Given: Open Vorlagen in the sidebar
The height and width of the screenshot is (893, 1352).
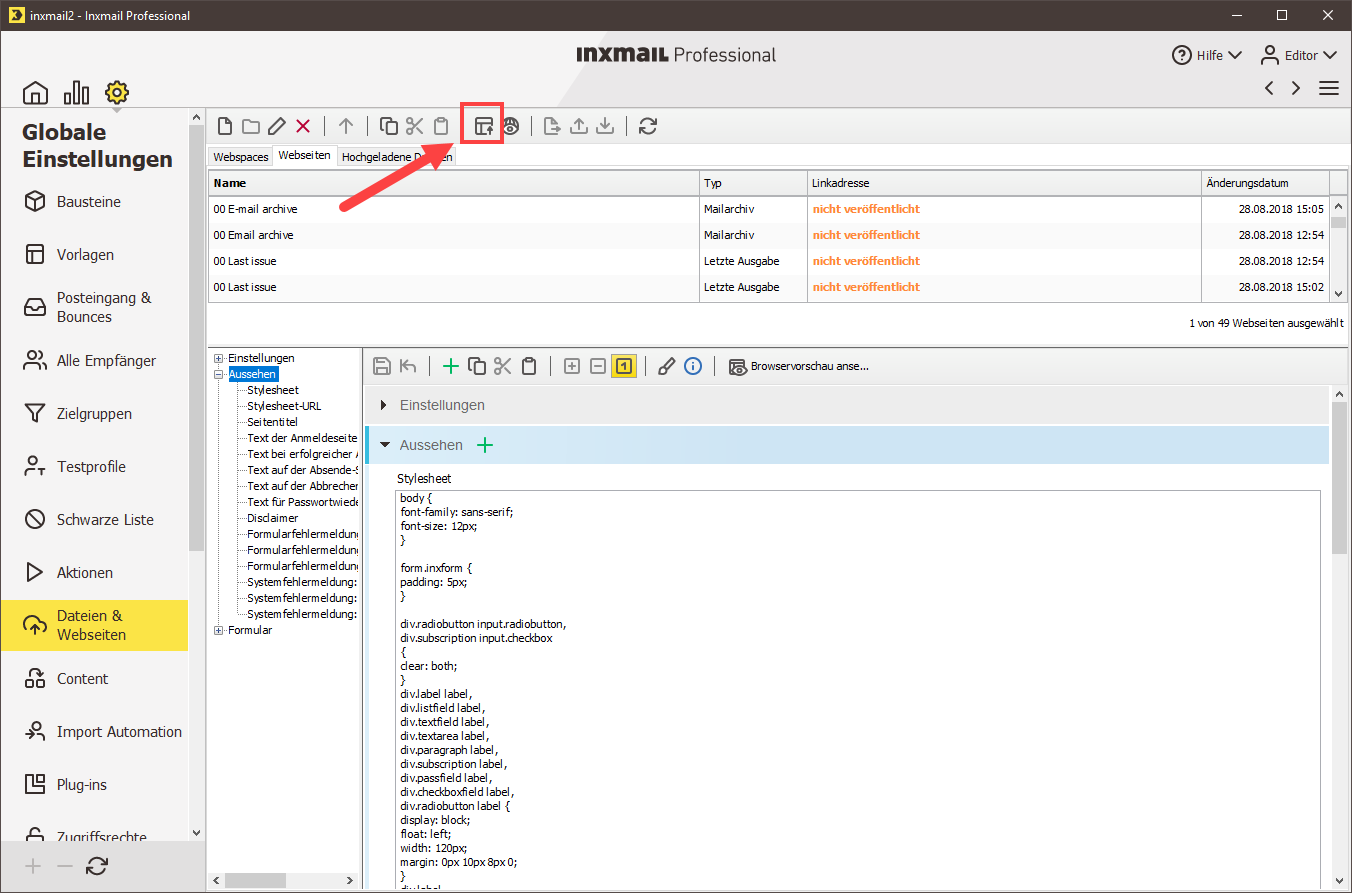Looking at the screenshot, I should [95, 254].
